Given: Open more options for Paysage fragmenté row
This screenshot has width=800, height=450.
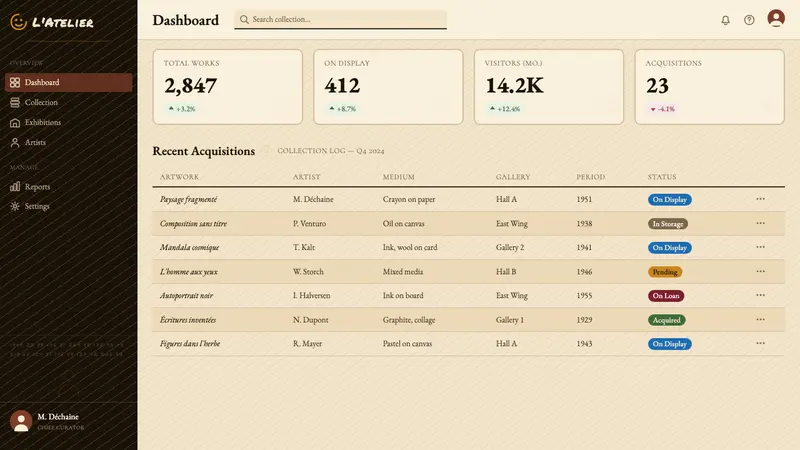Looking at the screenshot, I should click(760, 199).
